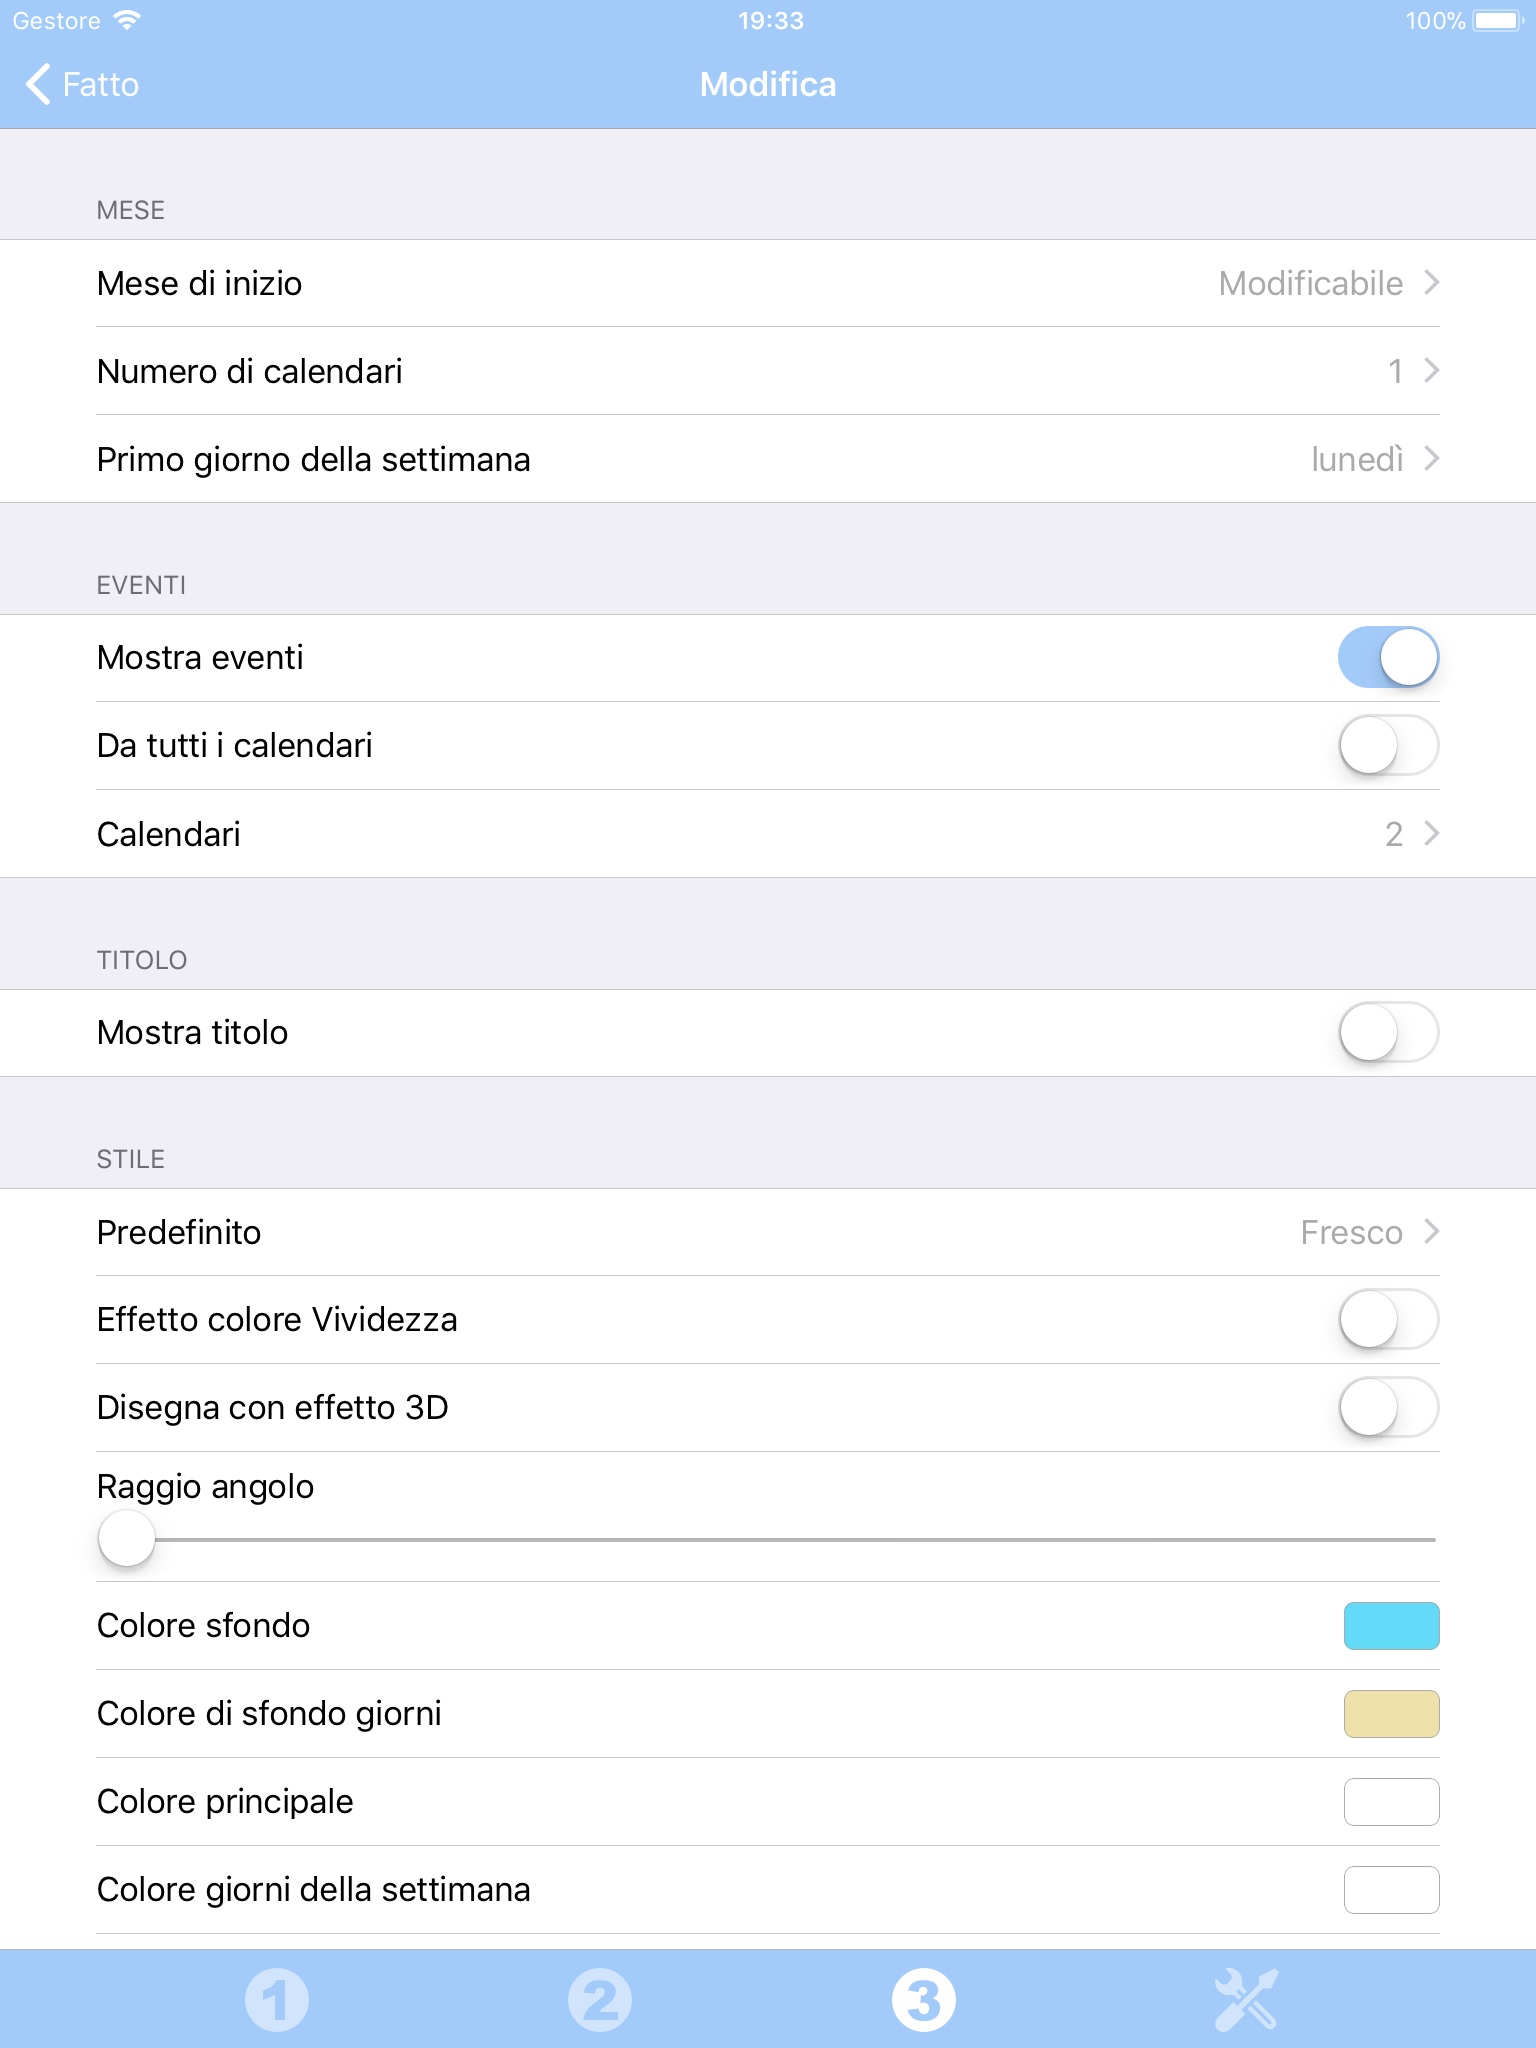Tap the Fatto done button

point(100,84)
